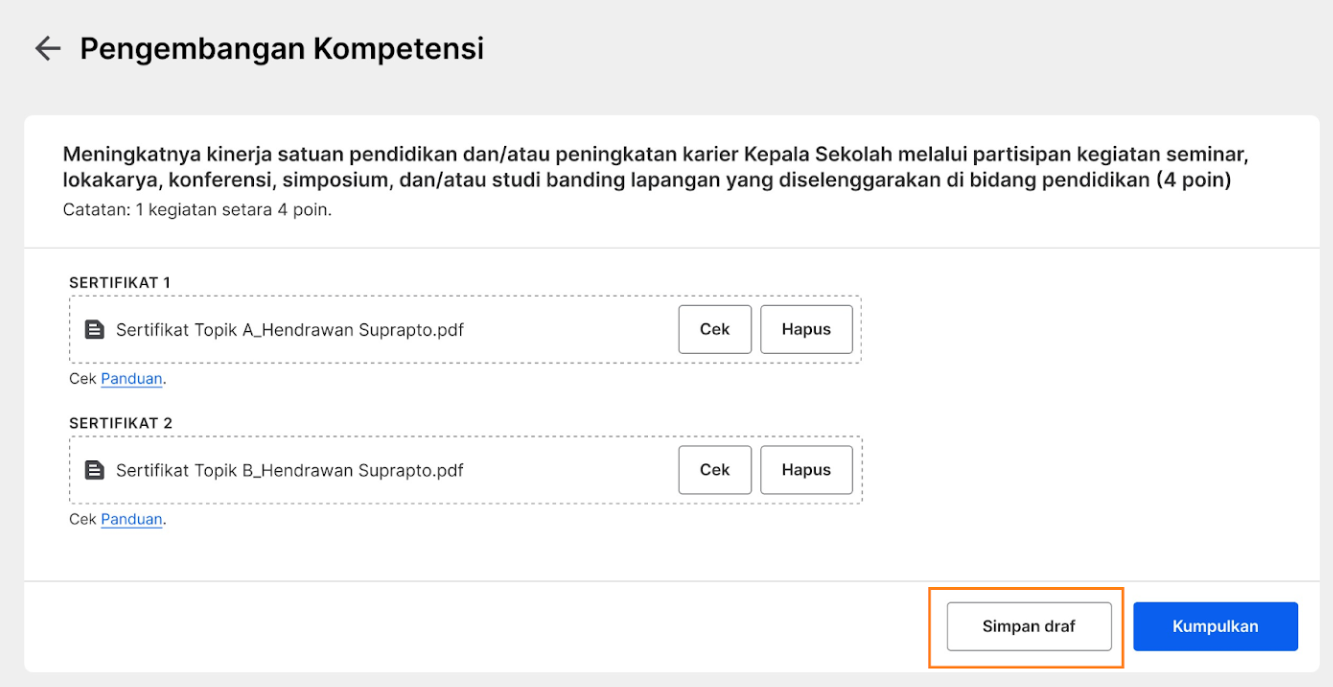This screenshot has width=1333, height=687.
Task: Save the form with Simpan draf
Action: tap(1029, 626)
